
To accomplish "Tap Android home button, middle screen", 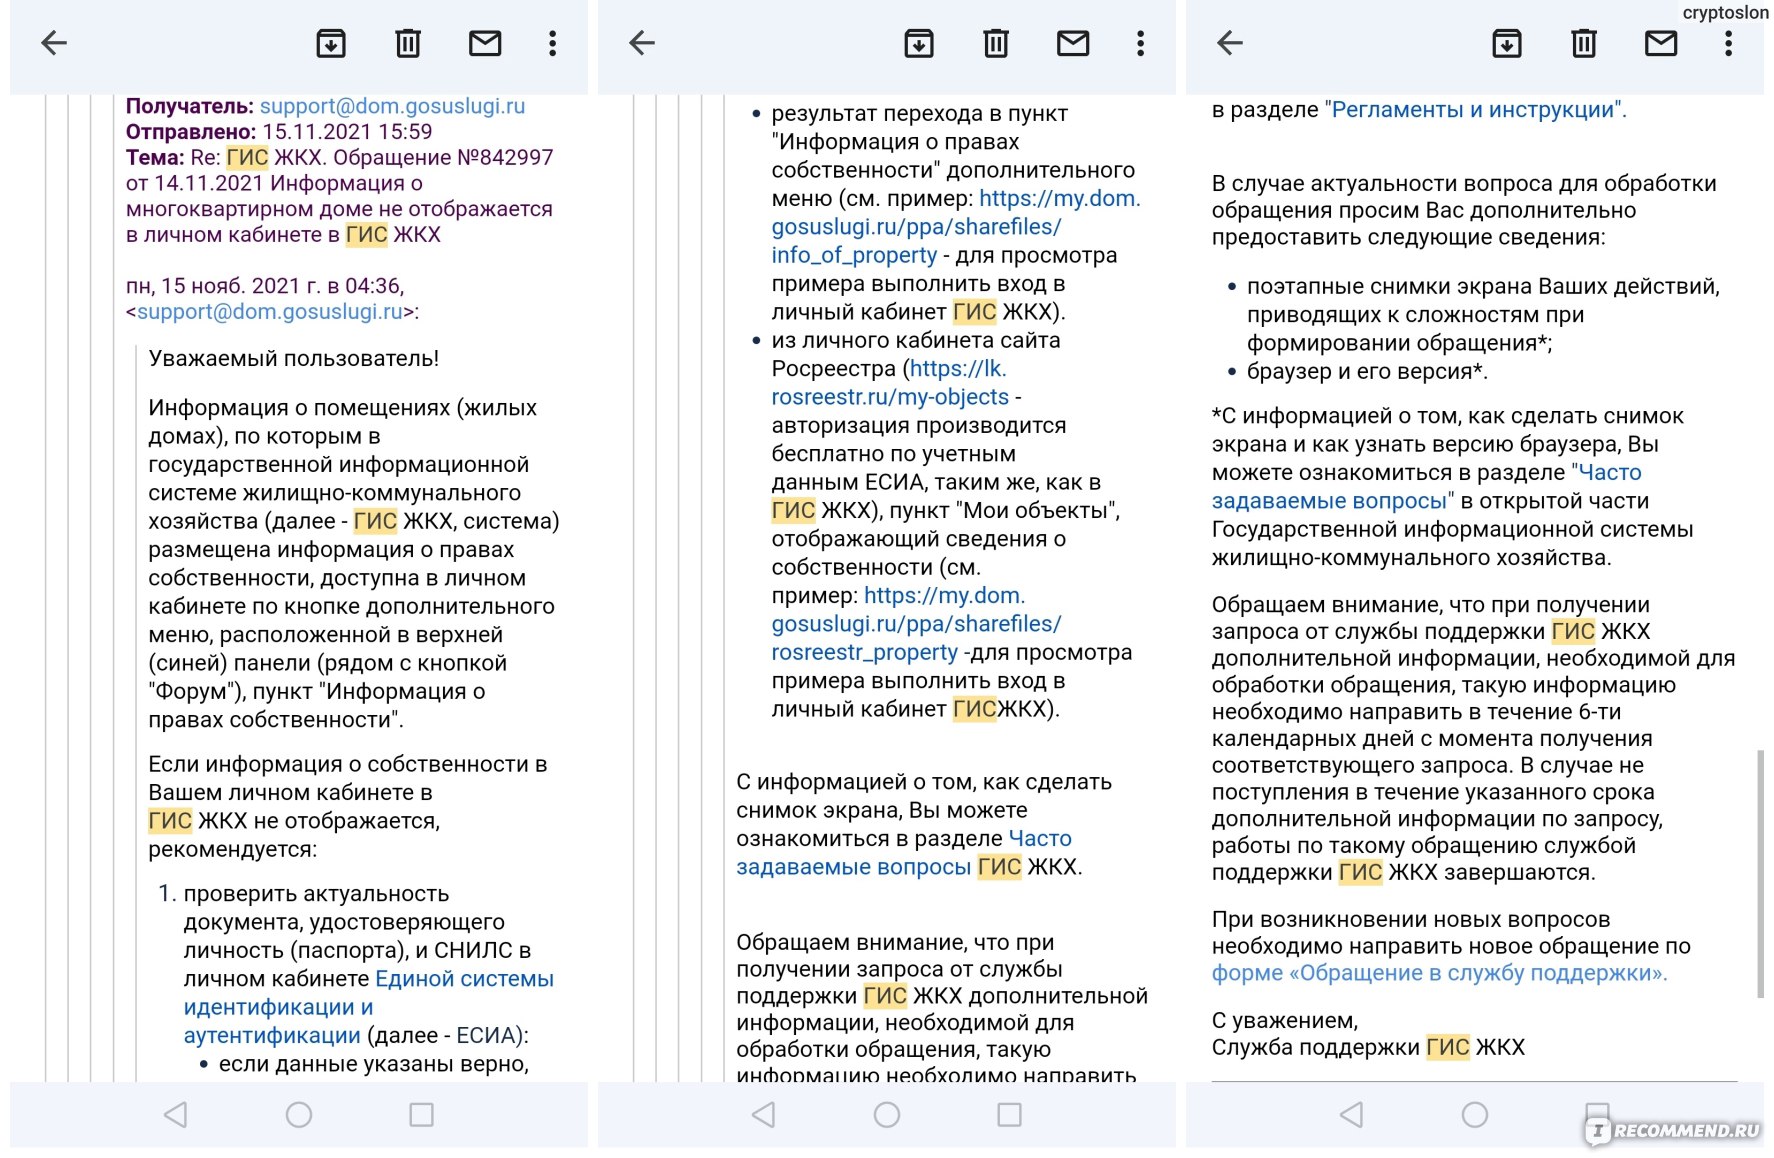I will coord(887,1114).
